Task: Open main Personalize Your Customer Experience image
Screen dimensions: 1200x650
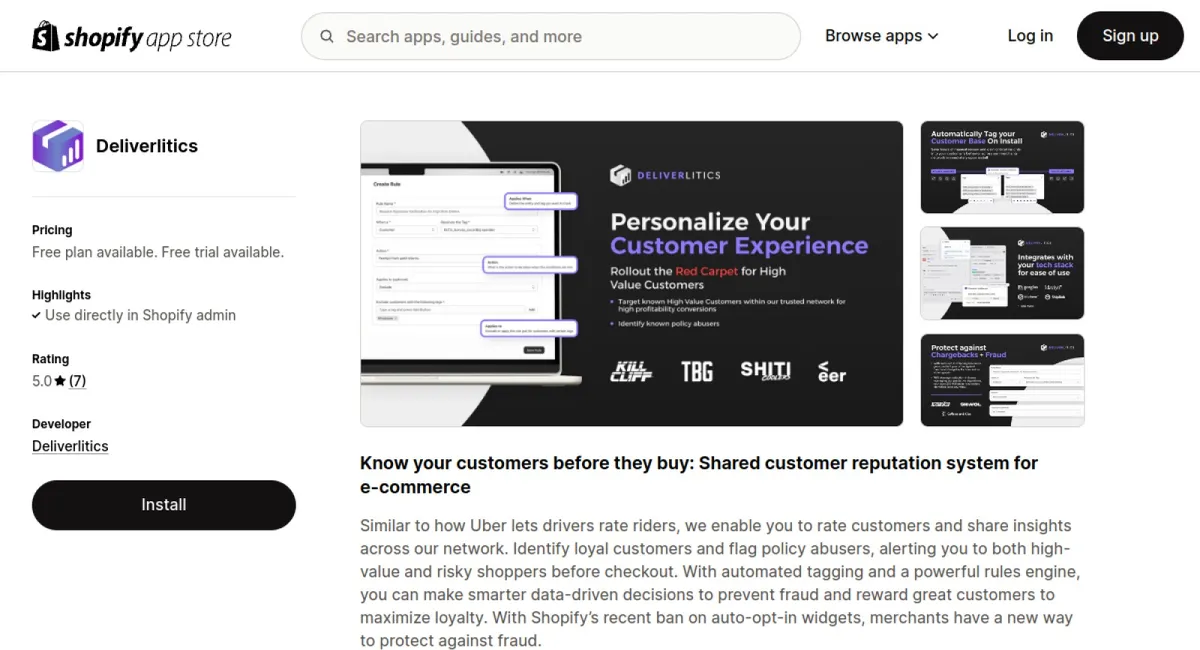Action: 632,274
